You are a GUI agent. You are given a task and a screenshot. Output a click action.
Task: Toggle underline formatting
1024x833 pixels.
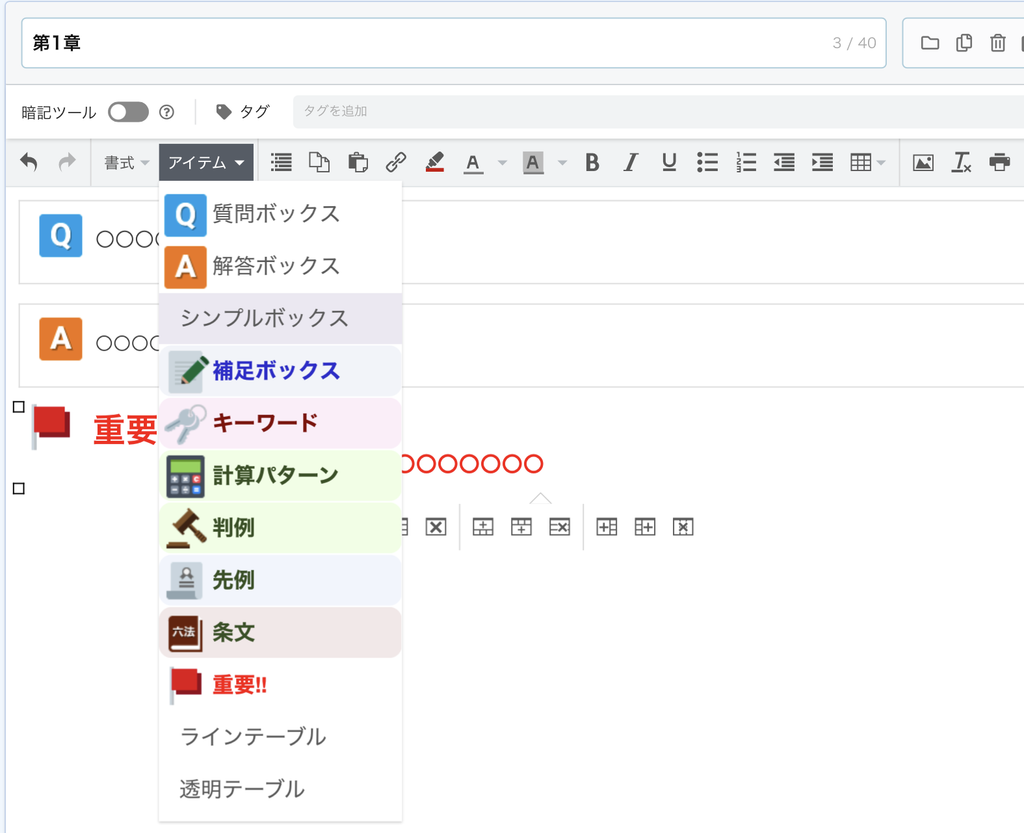(669, 162)
